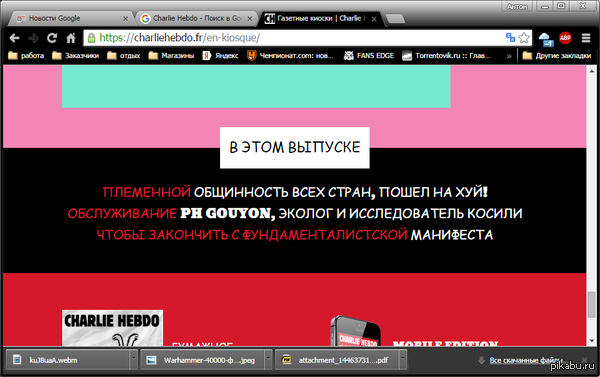Click the forward navigation arrow
600x377 pixels.
pyautogui.click(x=33, y=38)
